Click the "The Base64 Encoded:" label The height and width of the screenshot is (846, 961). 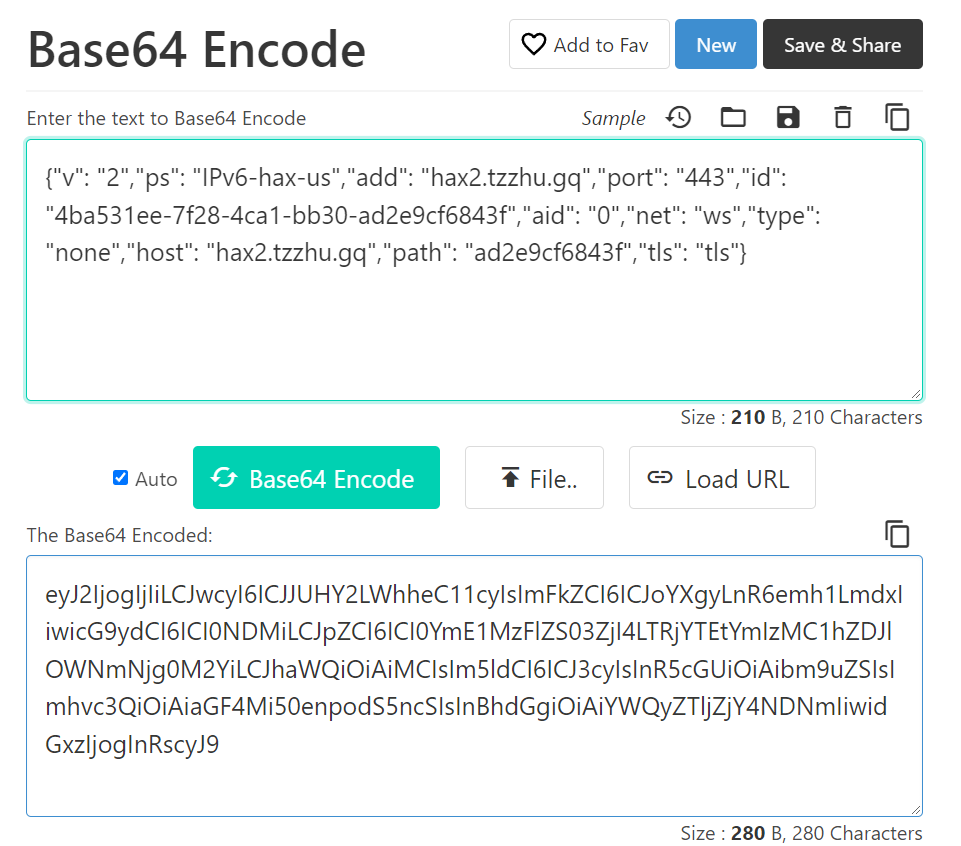point(120,535)
